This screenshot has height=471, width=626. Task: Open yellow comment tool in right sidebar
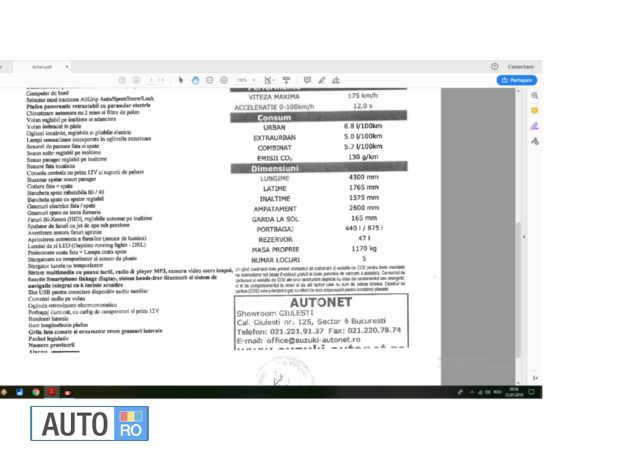pyautogui.click(x=535, y=110)
